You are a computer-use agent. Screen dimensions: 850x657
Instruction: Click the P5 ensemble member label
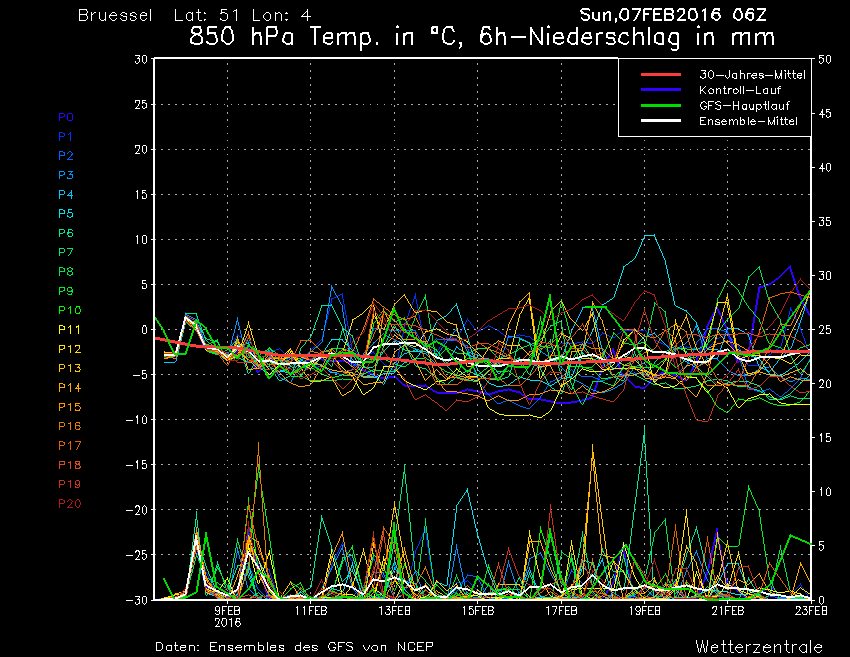[66, 214]
